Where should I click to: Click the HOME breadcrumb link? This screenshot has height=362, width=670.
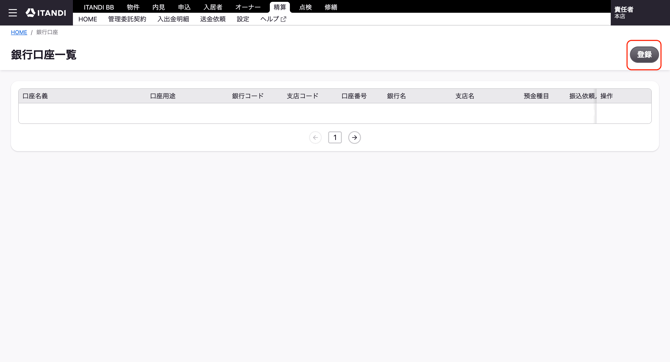click(19, 32)
